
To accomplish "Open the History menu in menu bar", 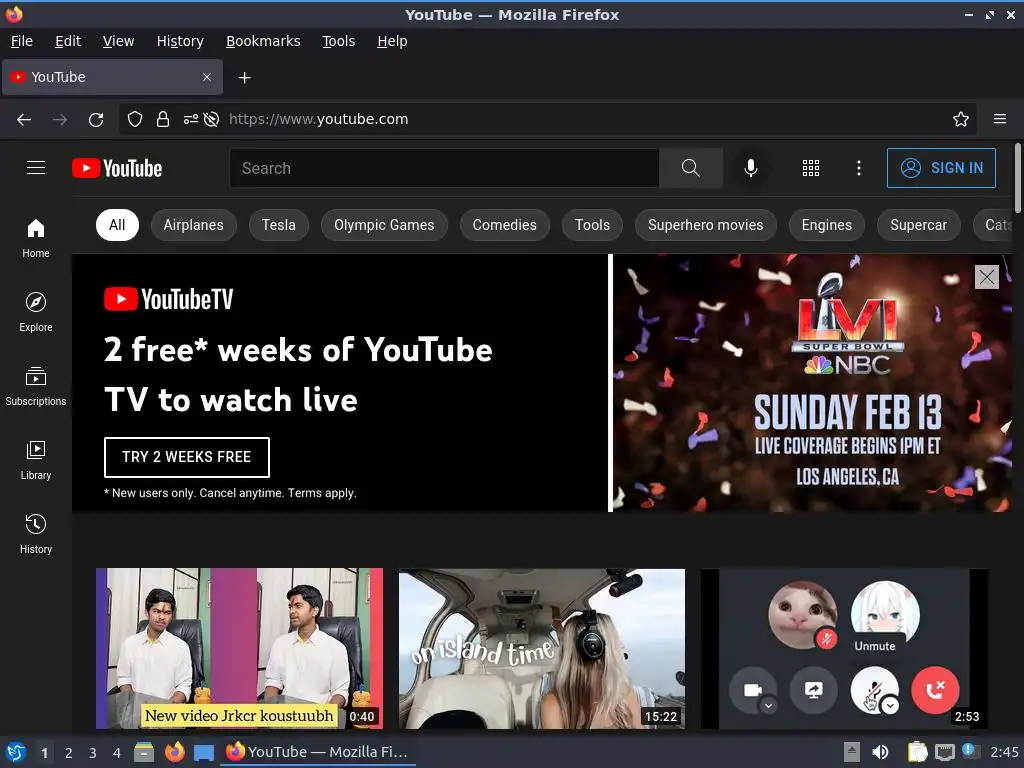I will 180,41.
